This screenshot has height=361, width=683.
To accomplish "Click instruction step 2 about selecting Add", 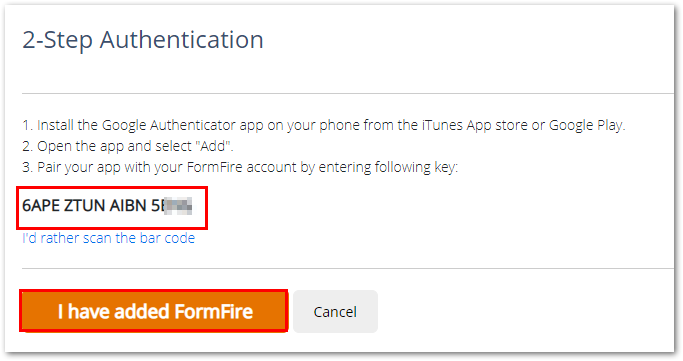I will 128,146.
